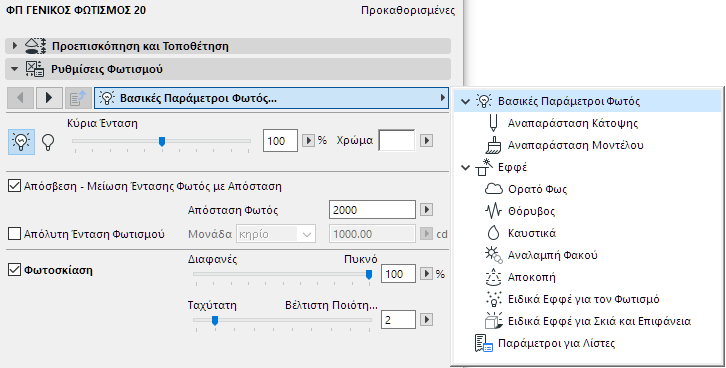Click the previous page left arrow button
Viewport: 726px width, 368px height.
[20, 98]
